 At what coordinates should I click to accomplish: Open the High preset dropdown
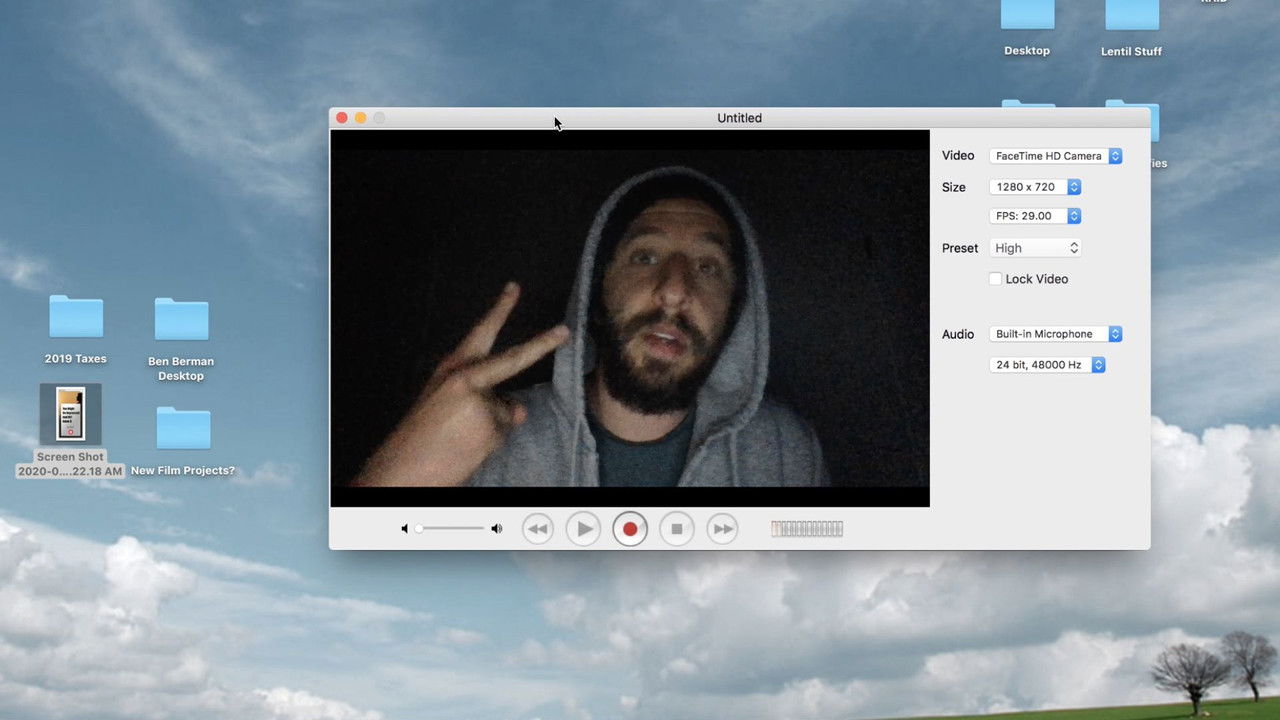pos(1035,248)
